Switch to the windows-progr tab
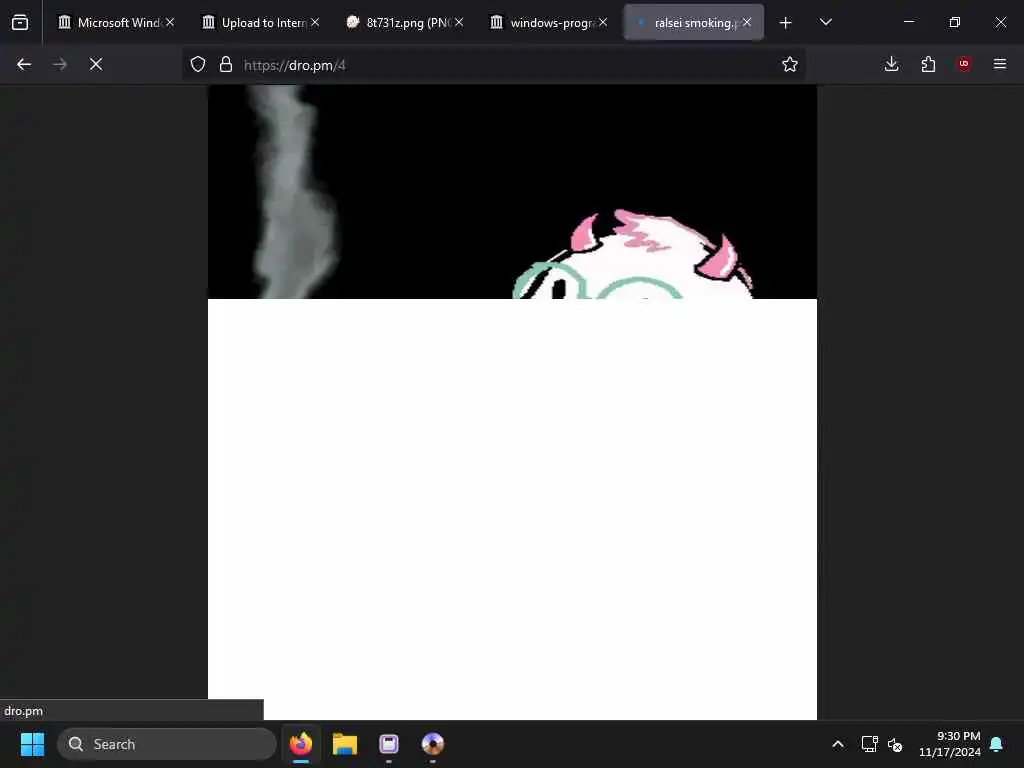Image resolution: width=1024 pixels, height=768 pixels. 550,23
